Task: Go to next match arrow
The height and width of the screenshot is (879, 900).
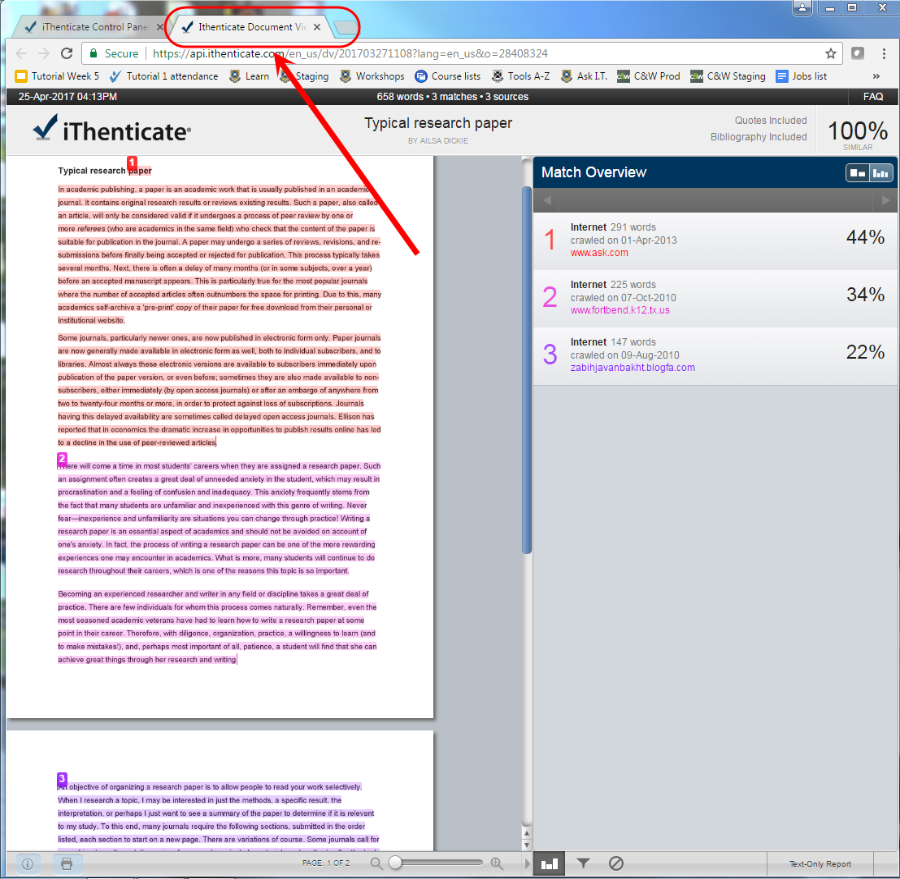Action: point(885,200)
